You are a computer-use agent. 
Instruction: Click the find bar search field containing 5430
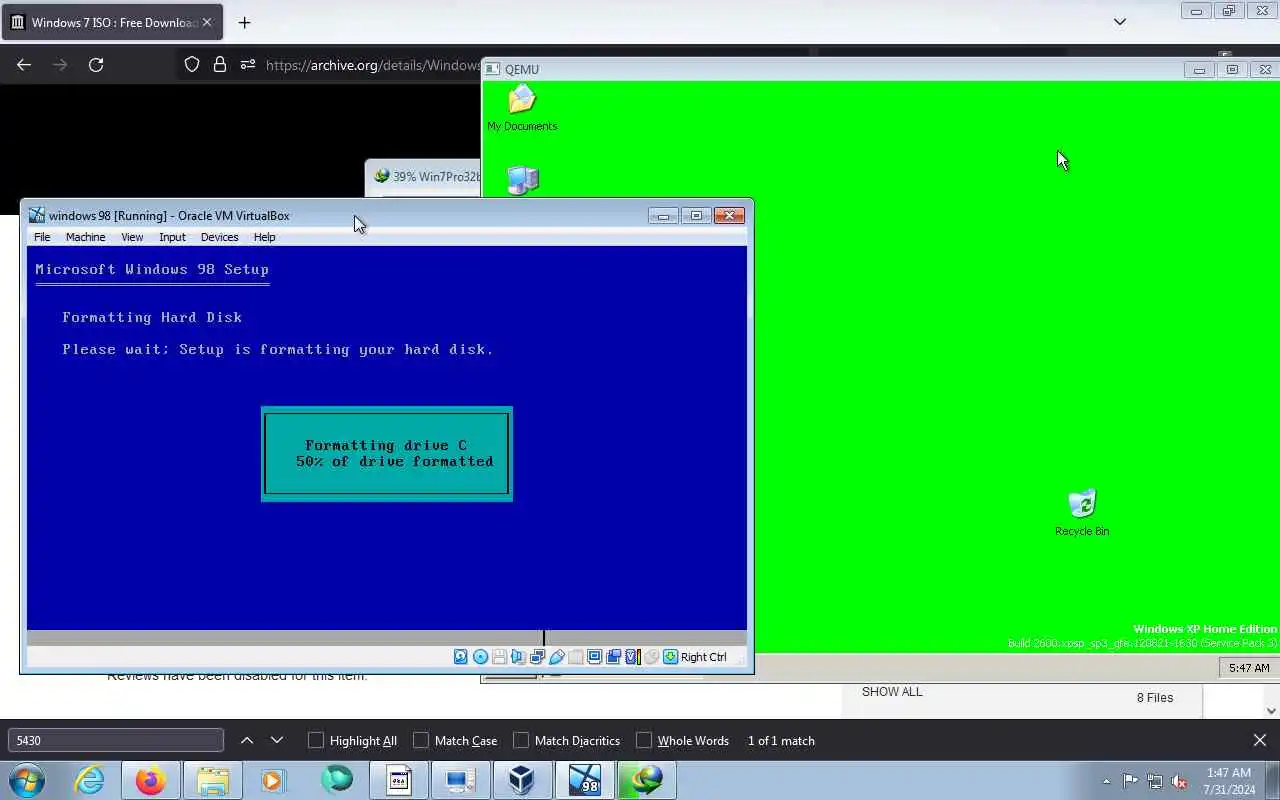point(116,740)
